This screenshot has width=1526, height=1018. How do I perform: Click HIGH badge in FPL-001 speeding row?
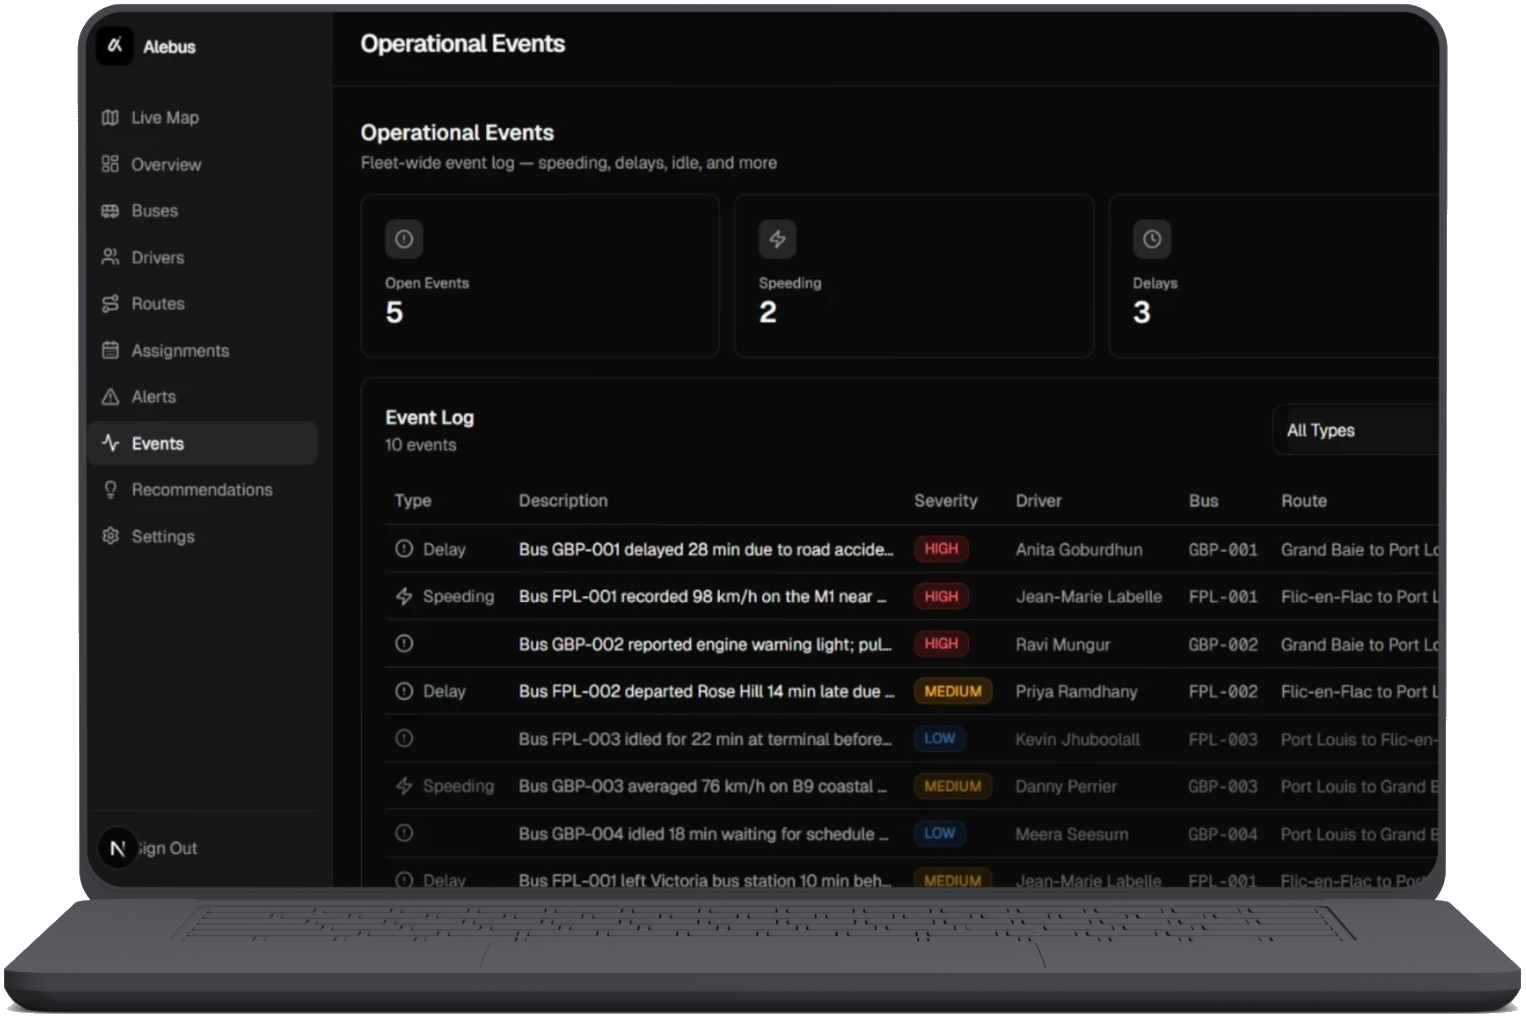point(941,596)
